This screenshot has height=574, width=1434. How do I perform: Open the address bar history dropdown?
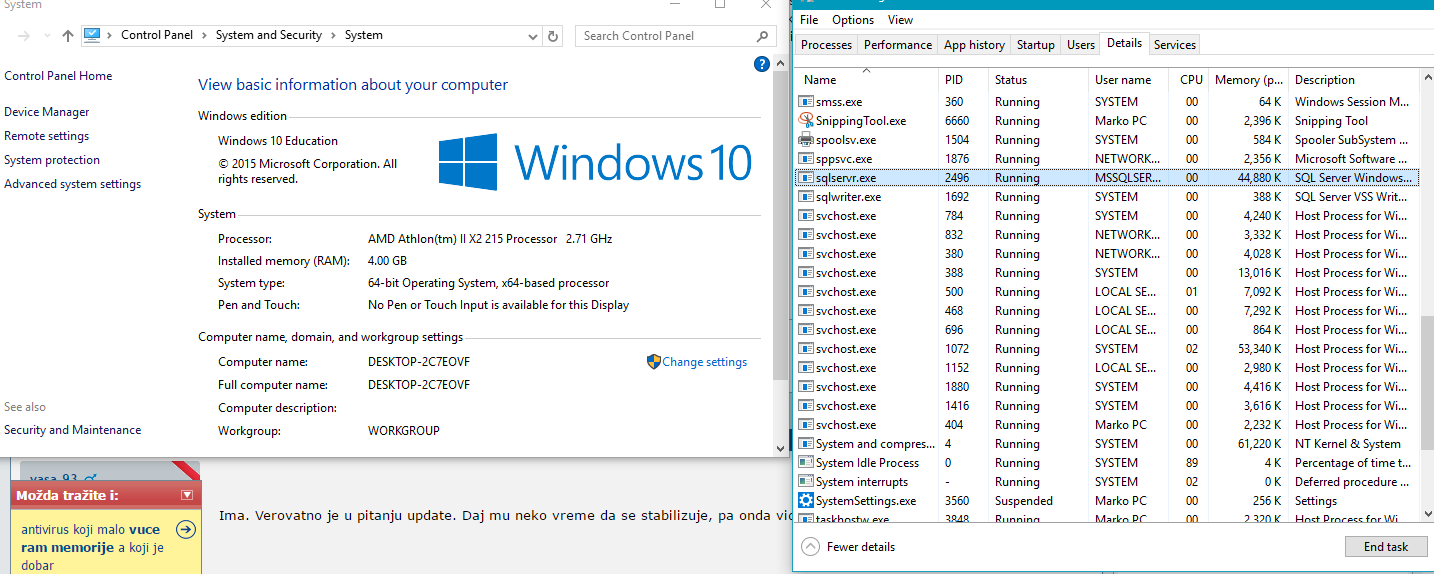tap(533, 36)
